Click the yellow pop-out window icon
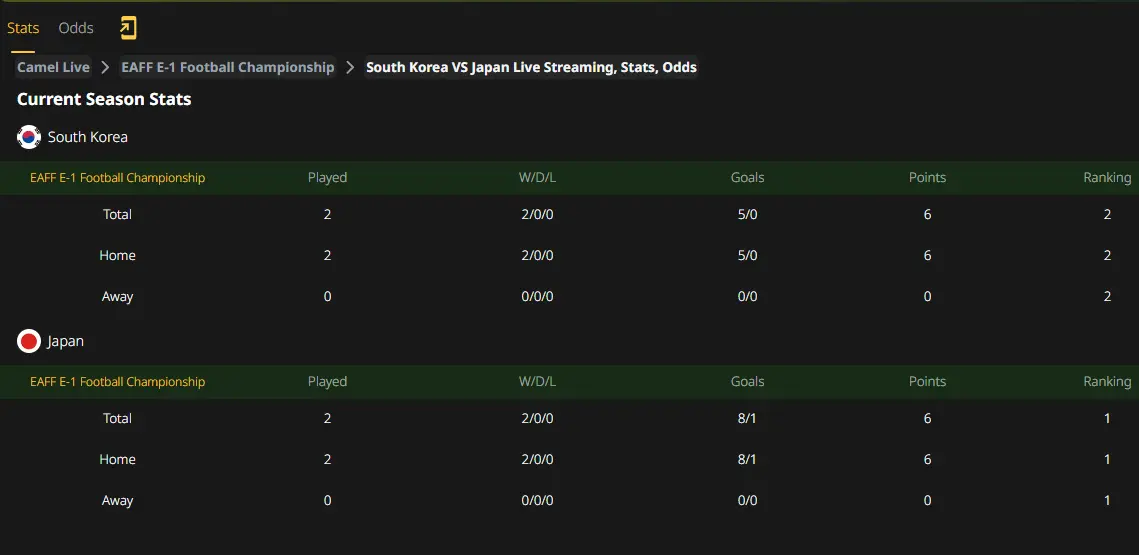 tap(128, 28)
